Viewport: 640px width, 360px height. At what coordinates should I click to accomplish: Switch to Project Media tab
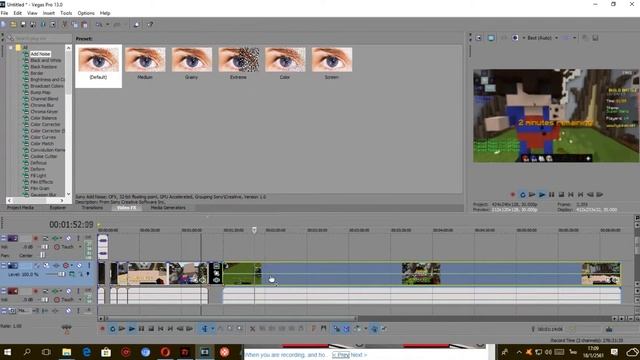pos(20,208)
